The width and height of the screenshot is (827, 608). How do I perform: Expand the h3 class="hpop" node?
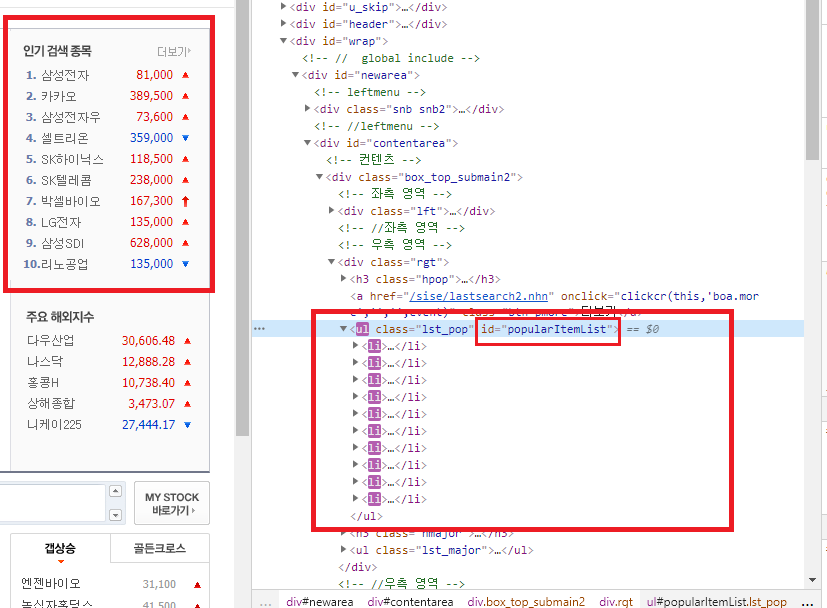[x=343, y=278]
